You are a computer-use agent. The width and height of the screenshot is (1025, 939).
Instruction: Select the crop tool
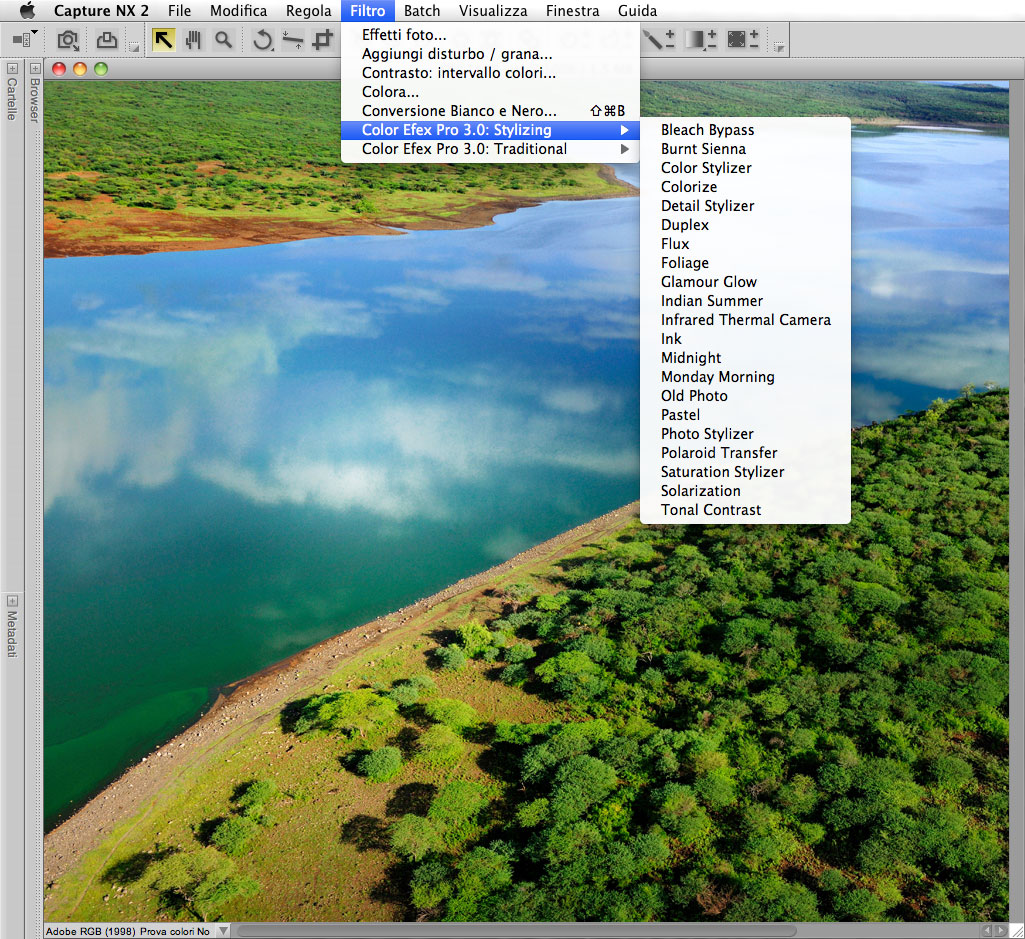pyautogui.click(x=322, y=41)
